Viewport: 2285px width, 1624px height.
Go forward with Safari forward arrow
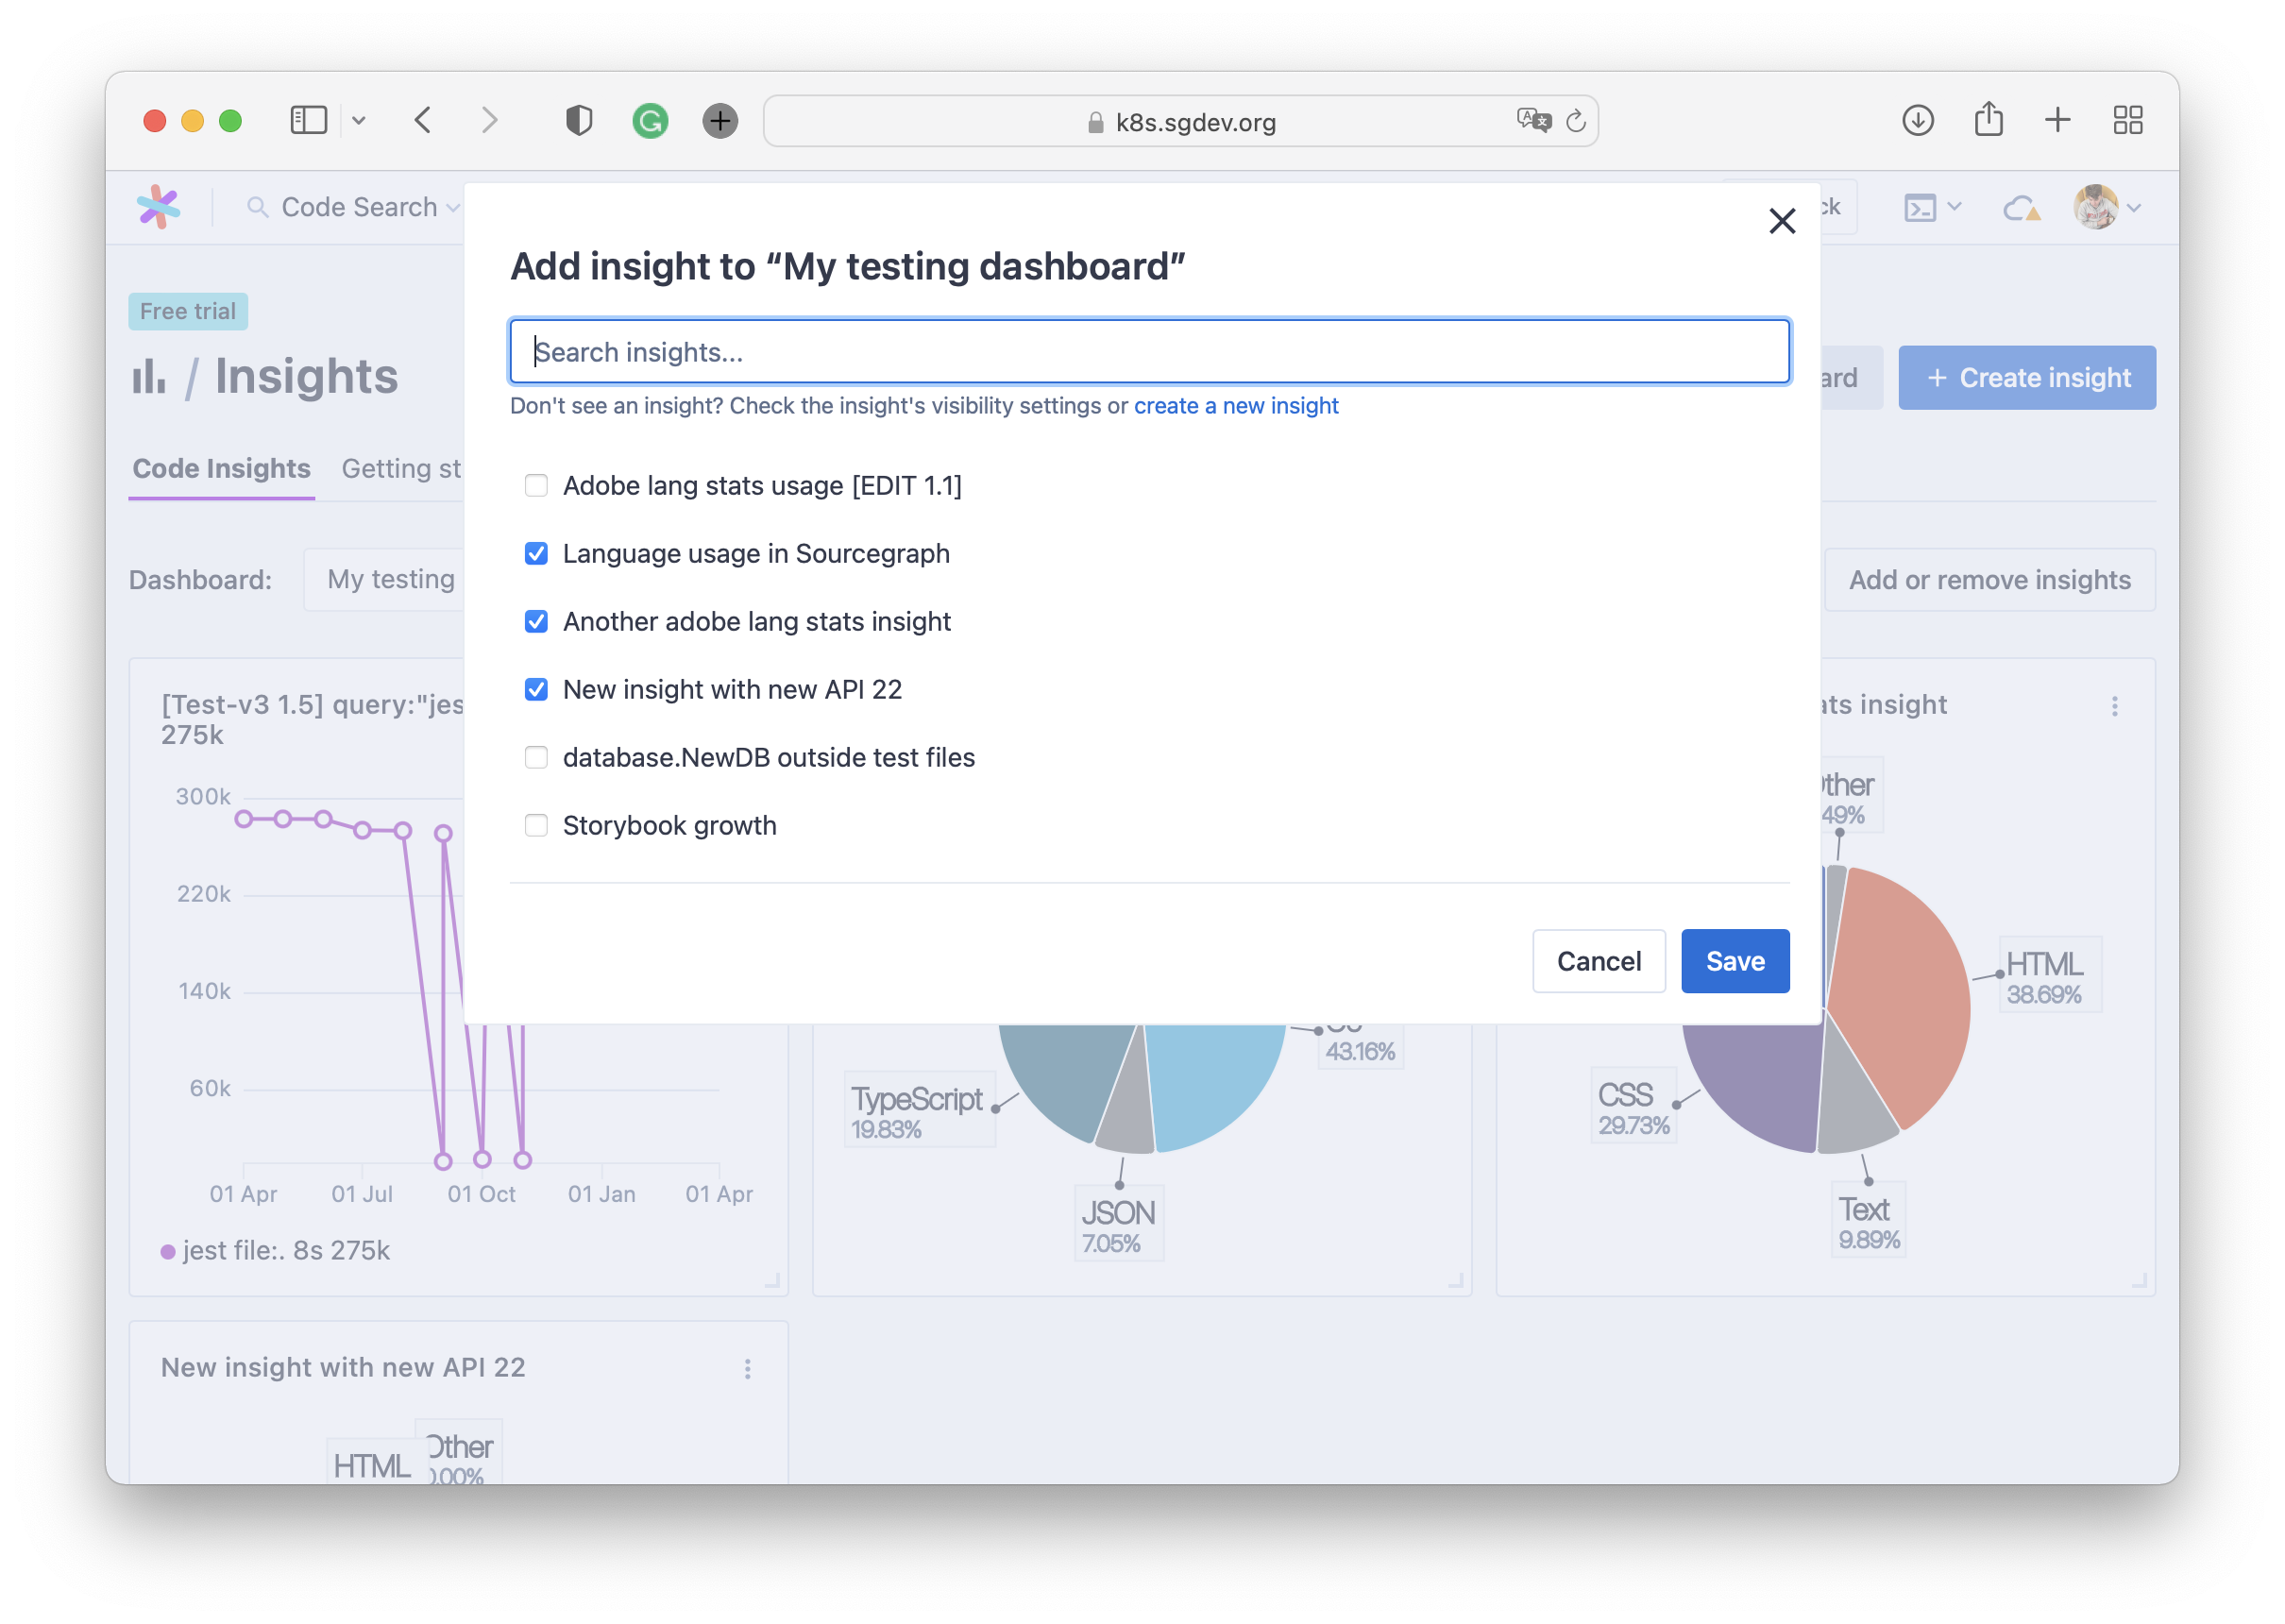point(489,121)
